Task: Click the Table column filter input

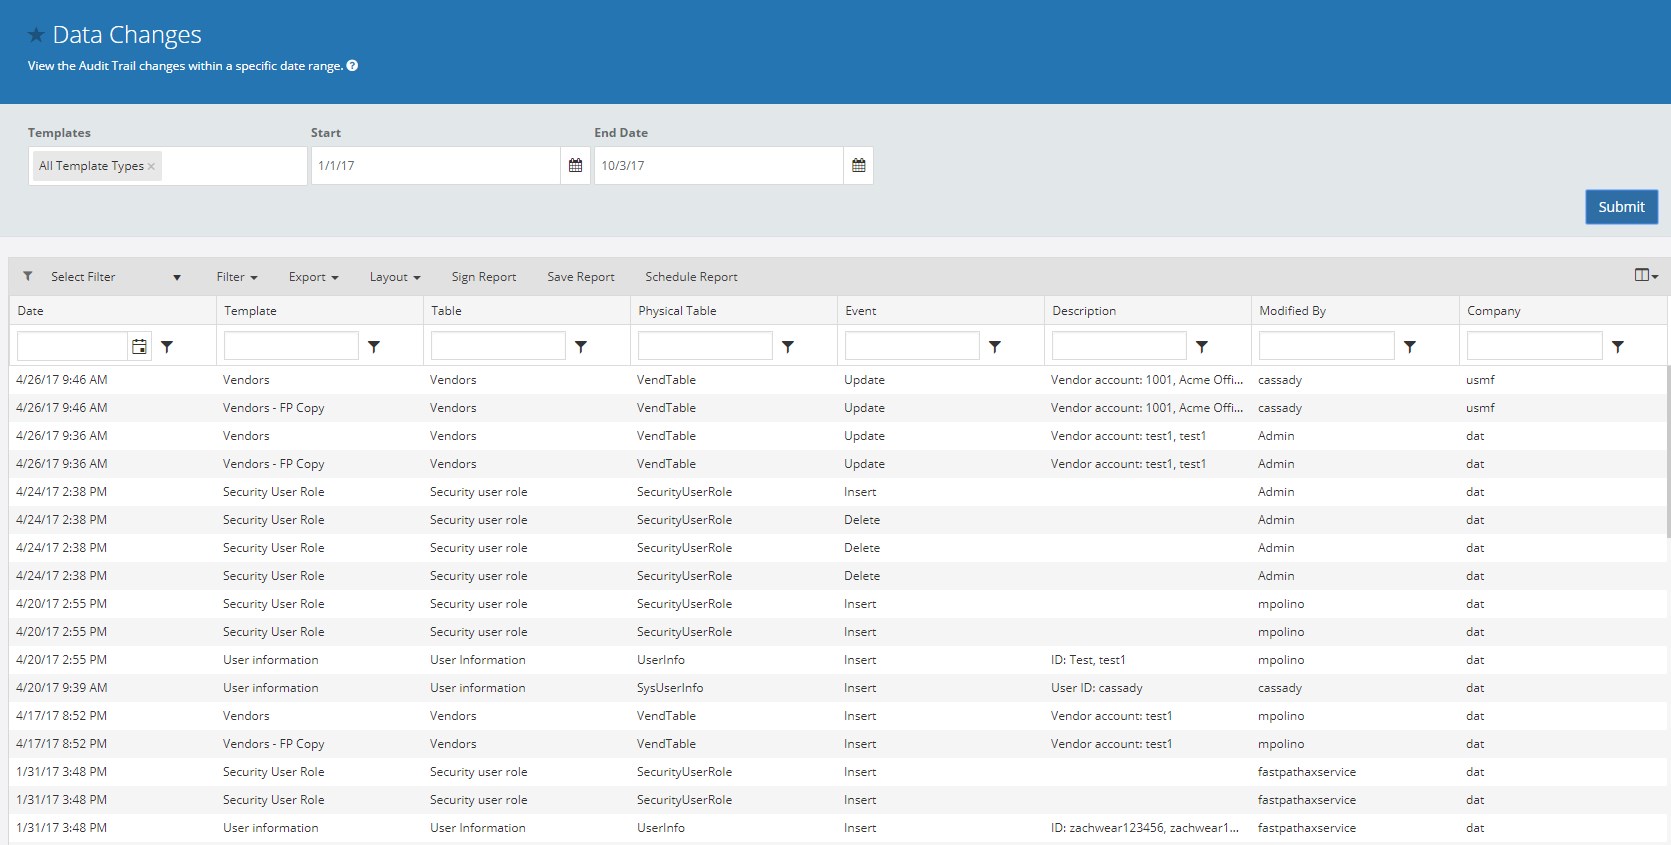Action: click(x=498, y=346)
